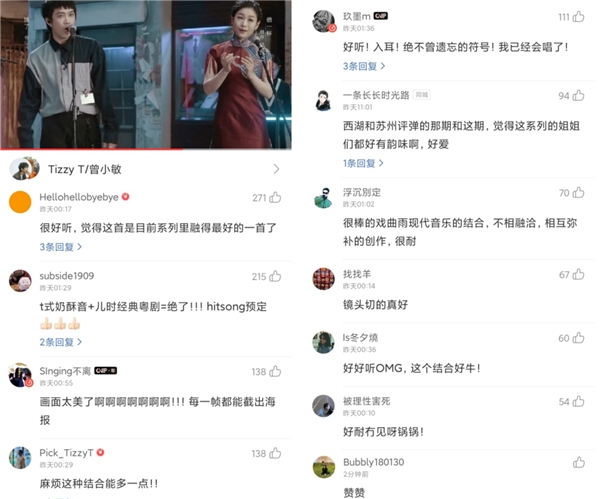600x499 pixels.
Task: Tap thumbs-up on 浮沉别定's comment
Action: click(x=578, y=192)
